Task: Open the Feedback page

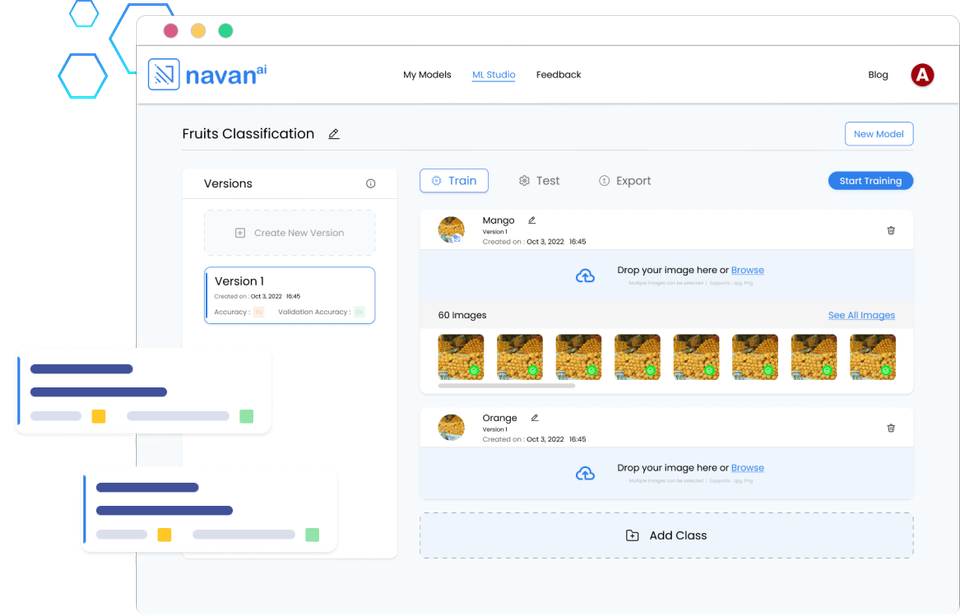Action: pyautogui.click(x=558, y=74)
